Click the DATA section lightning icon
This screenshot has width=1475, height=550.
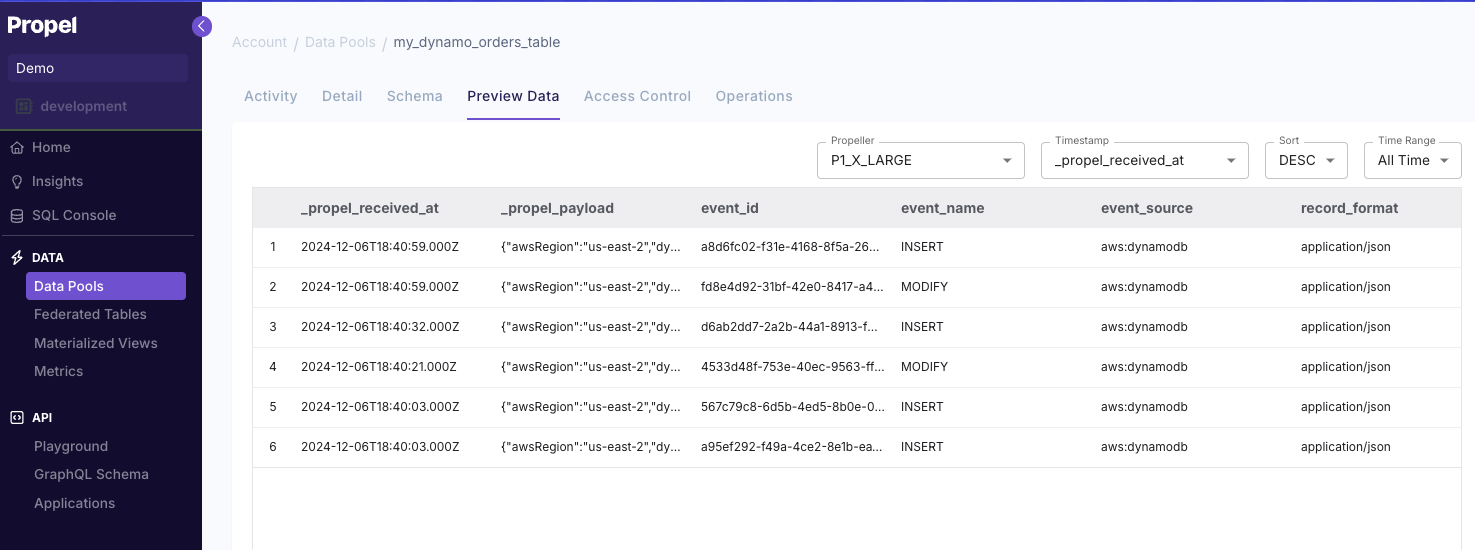[16, 258]
